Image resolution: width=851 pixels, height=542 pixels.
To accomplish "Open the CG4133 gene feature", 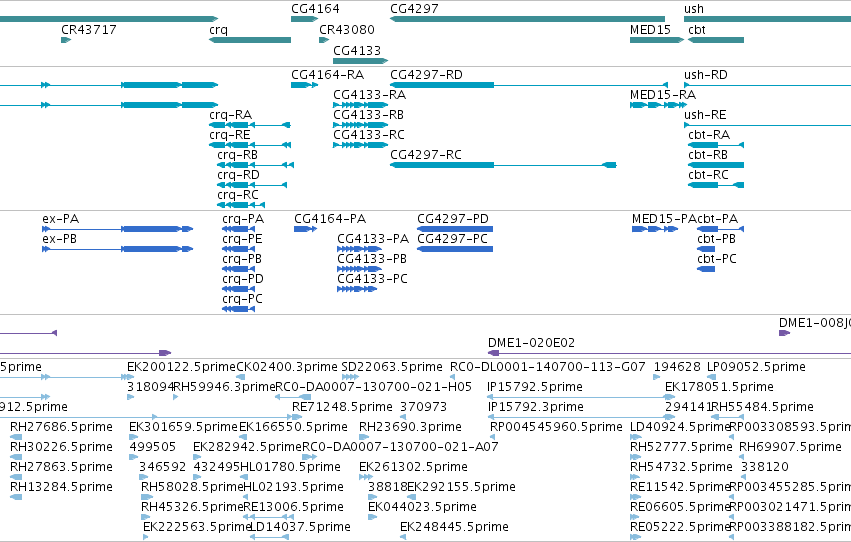I will (x=360, y=61).
